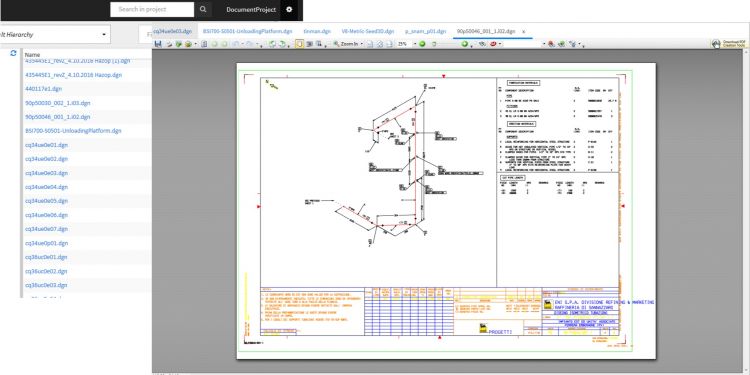
Task: Open cq36uc0e03.dgn in file list
Action: tap(46, 285)
